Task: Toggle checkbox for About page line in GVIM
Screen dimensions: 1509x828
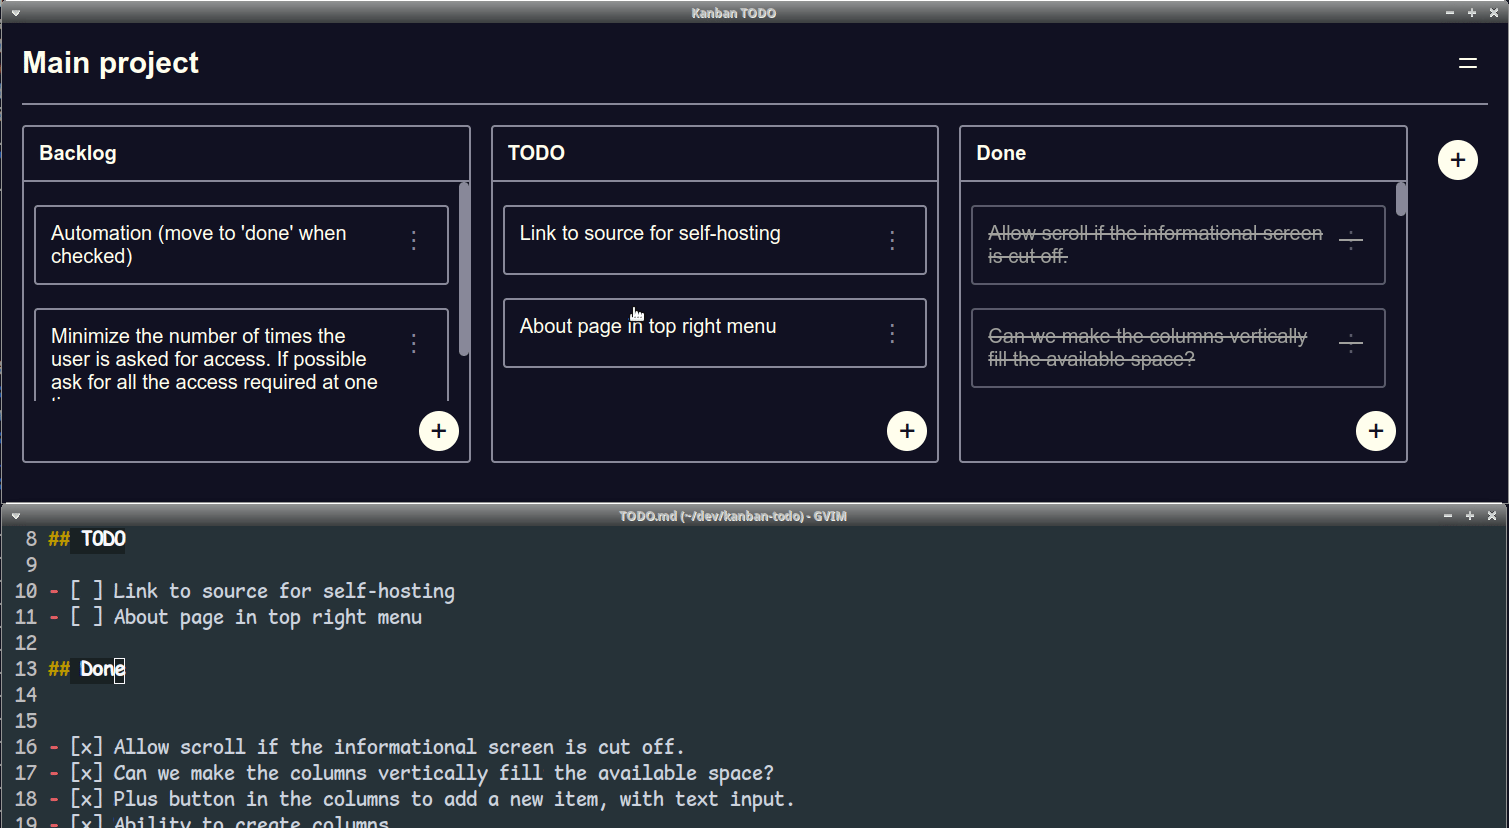Action: coord(86,617)
